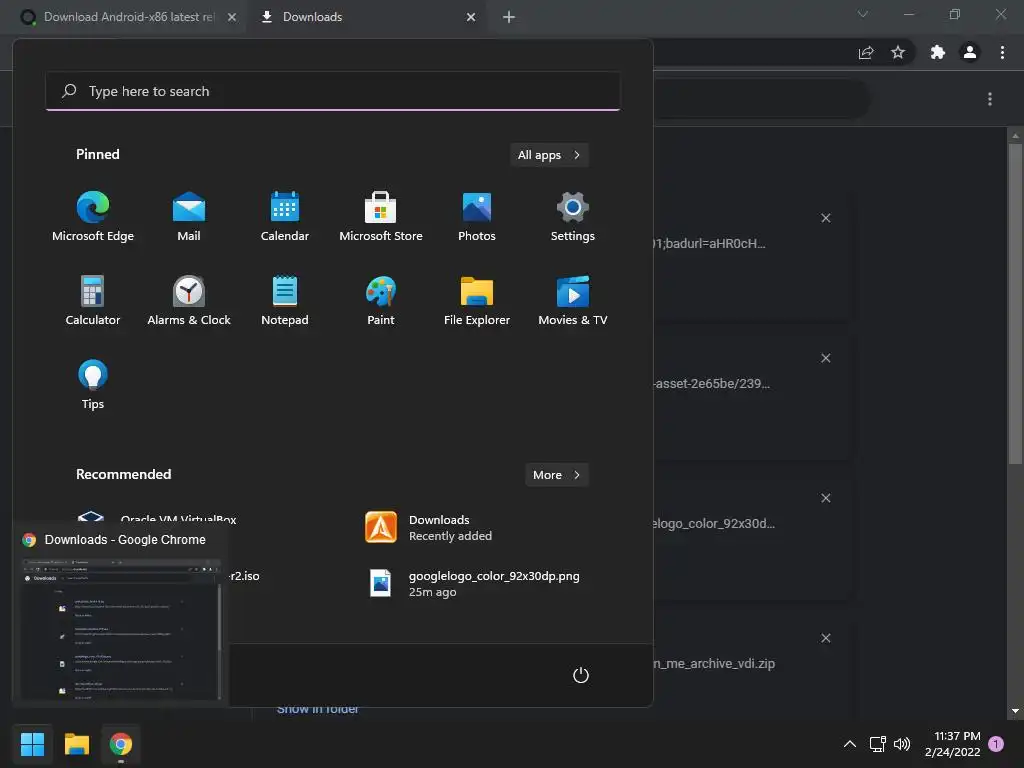
Task: Remove the asset-2e65be download entry
Action: click(x=825, y=358)
